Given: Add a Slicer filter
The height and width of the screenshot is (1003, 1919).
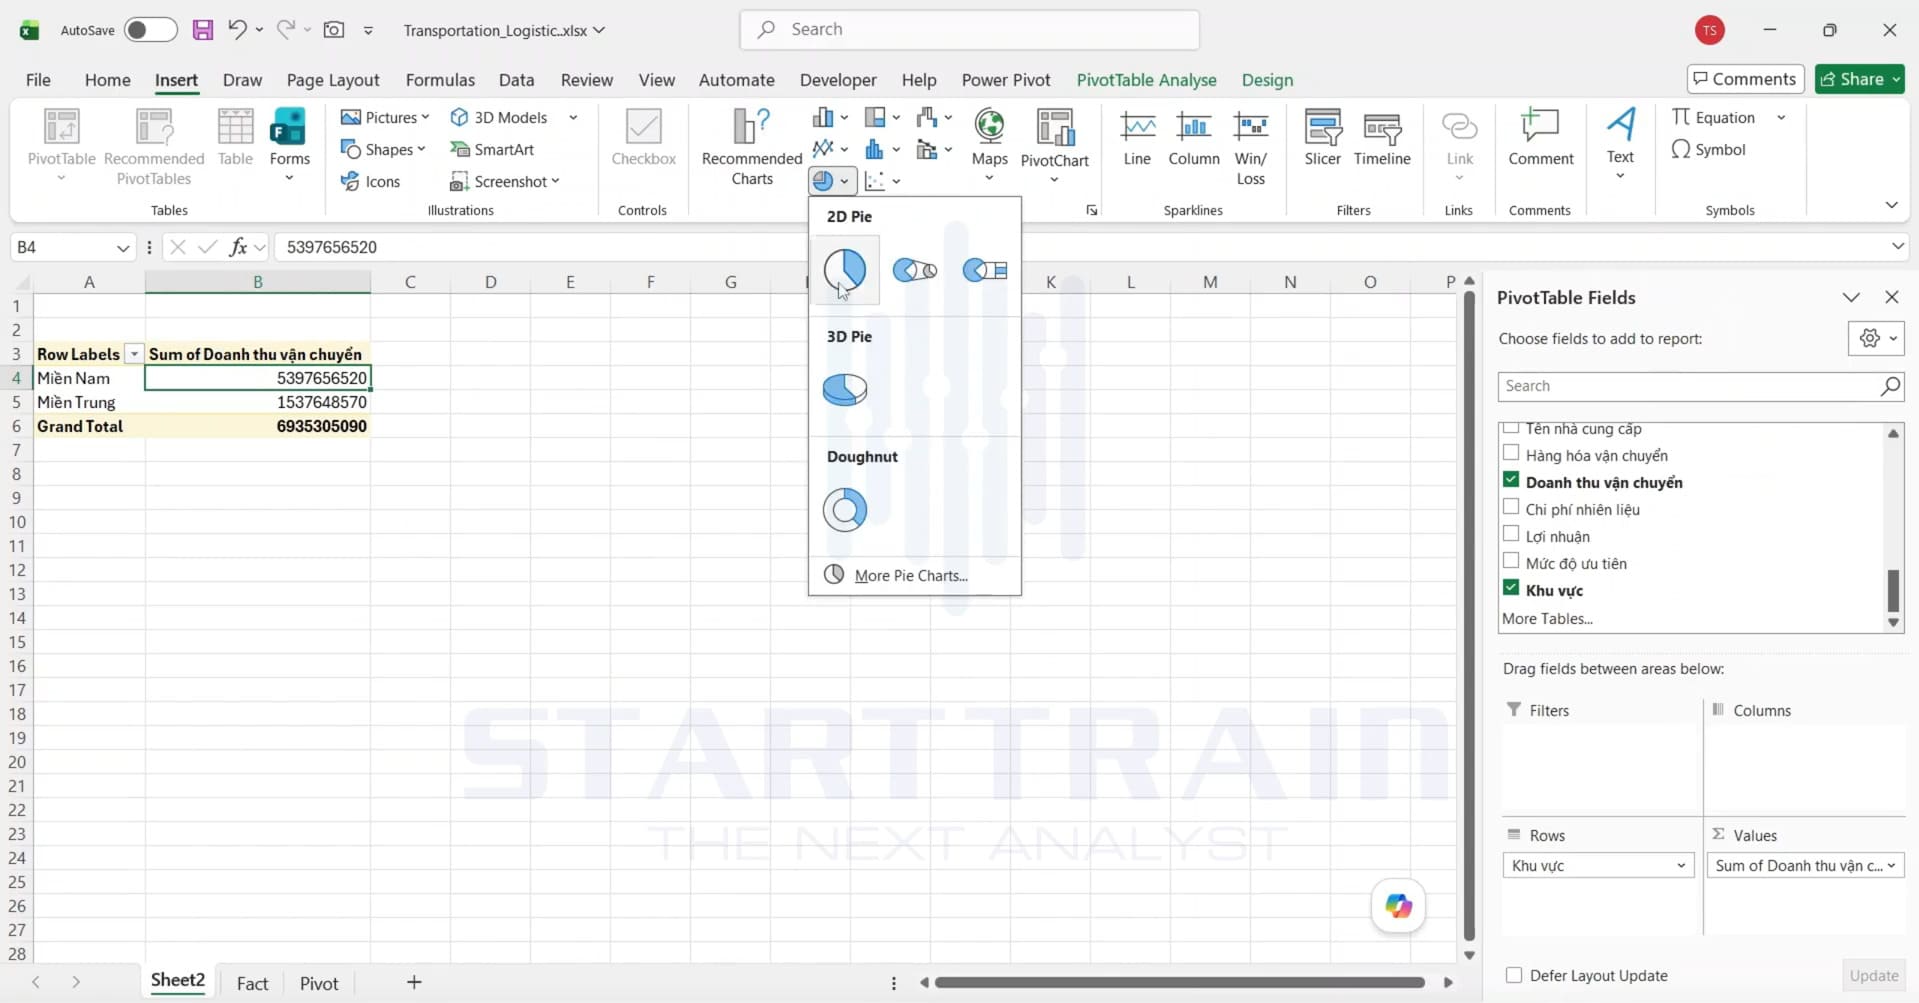Looking at the screenshot, I should (1322, 139).
